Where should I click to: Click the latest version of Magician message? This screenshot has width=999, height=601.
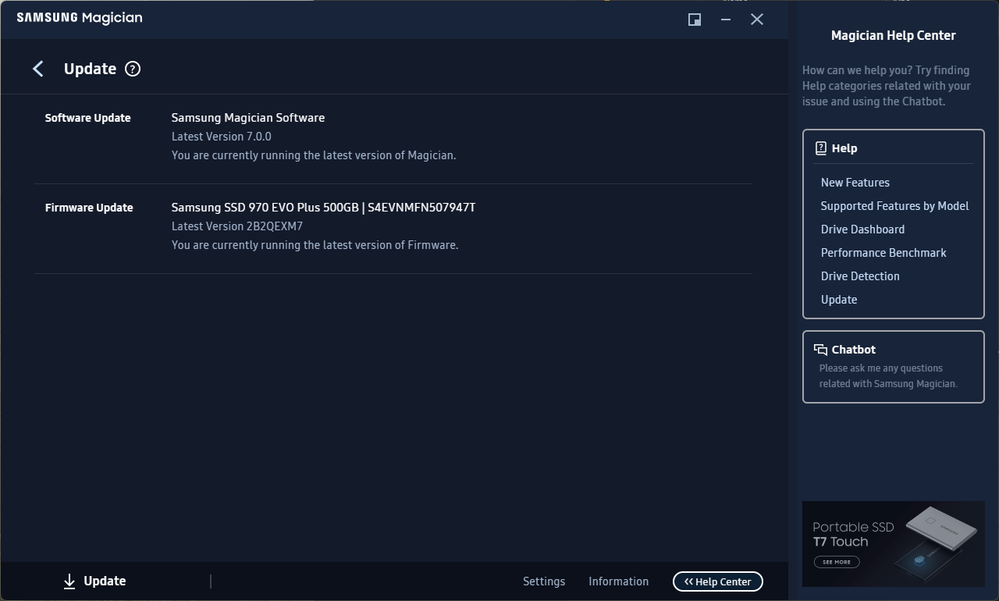pyautogui.click(x=313, y=156)
